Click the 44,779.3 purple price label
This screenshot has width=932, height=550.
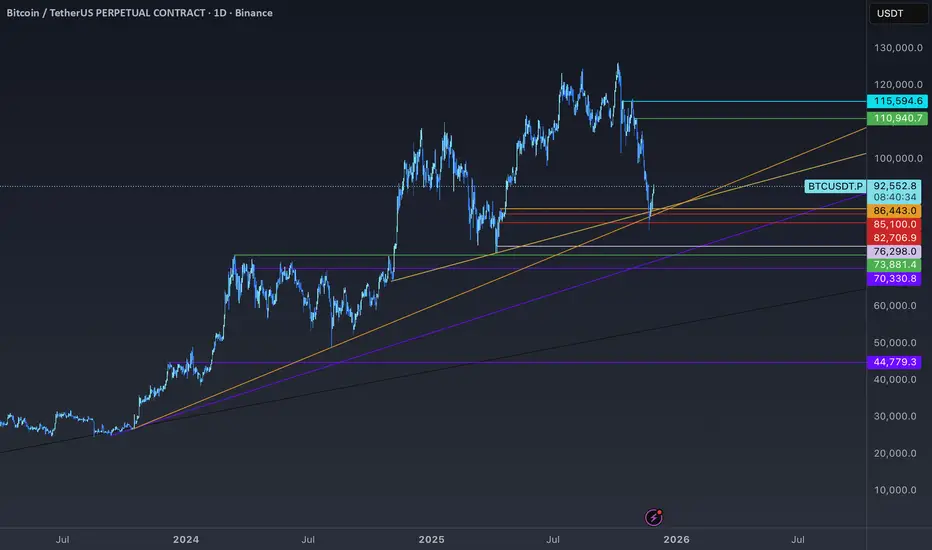(x=895, y=362)
